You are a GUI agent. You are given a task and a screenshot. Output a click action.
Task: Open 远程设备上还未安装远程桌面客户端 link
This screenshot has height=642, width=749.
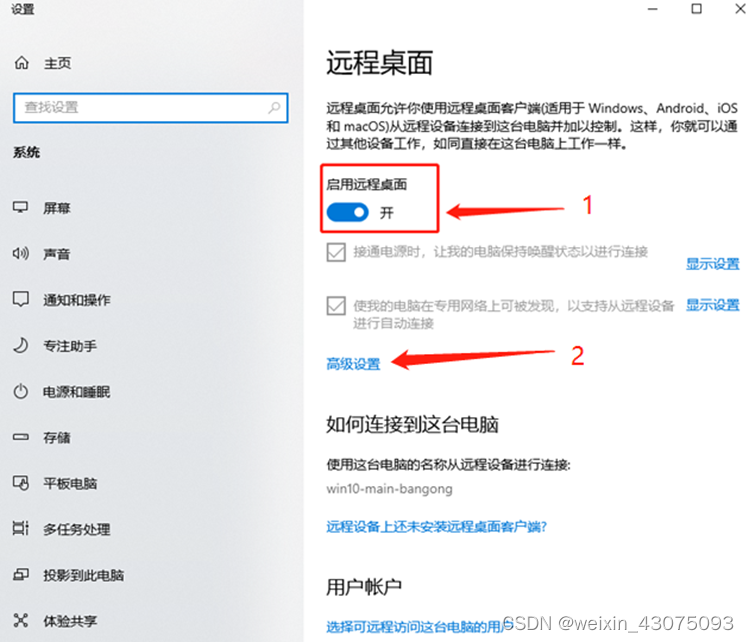point(436,526)
